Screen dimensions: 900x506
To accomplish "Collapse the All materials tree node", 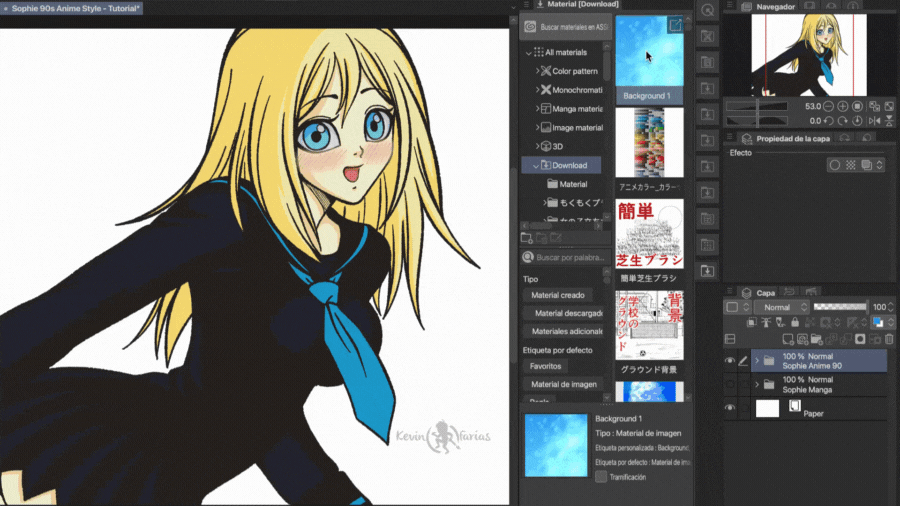I will point(529,52).
